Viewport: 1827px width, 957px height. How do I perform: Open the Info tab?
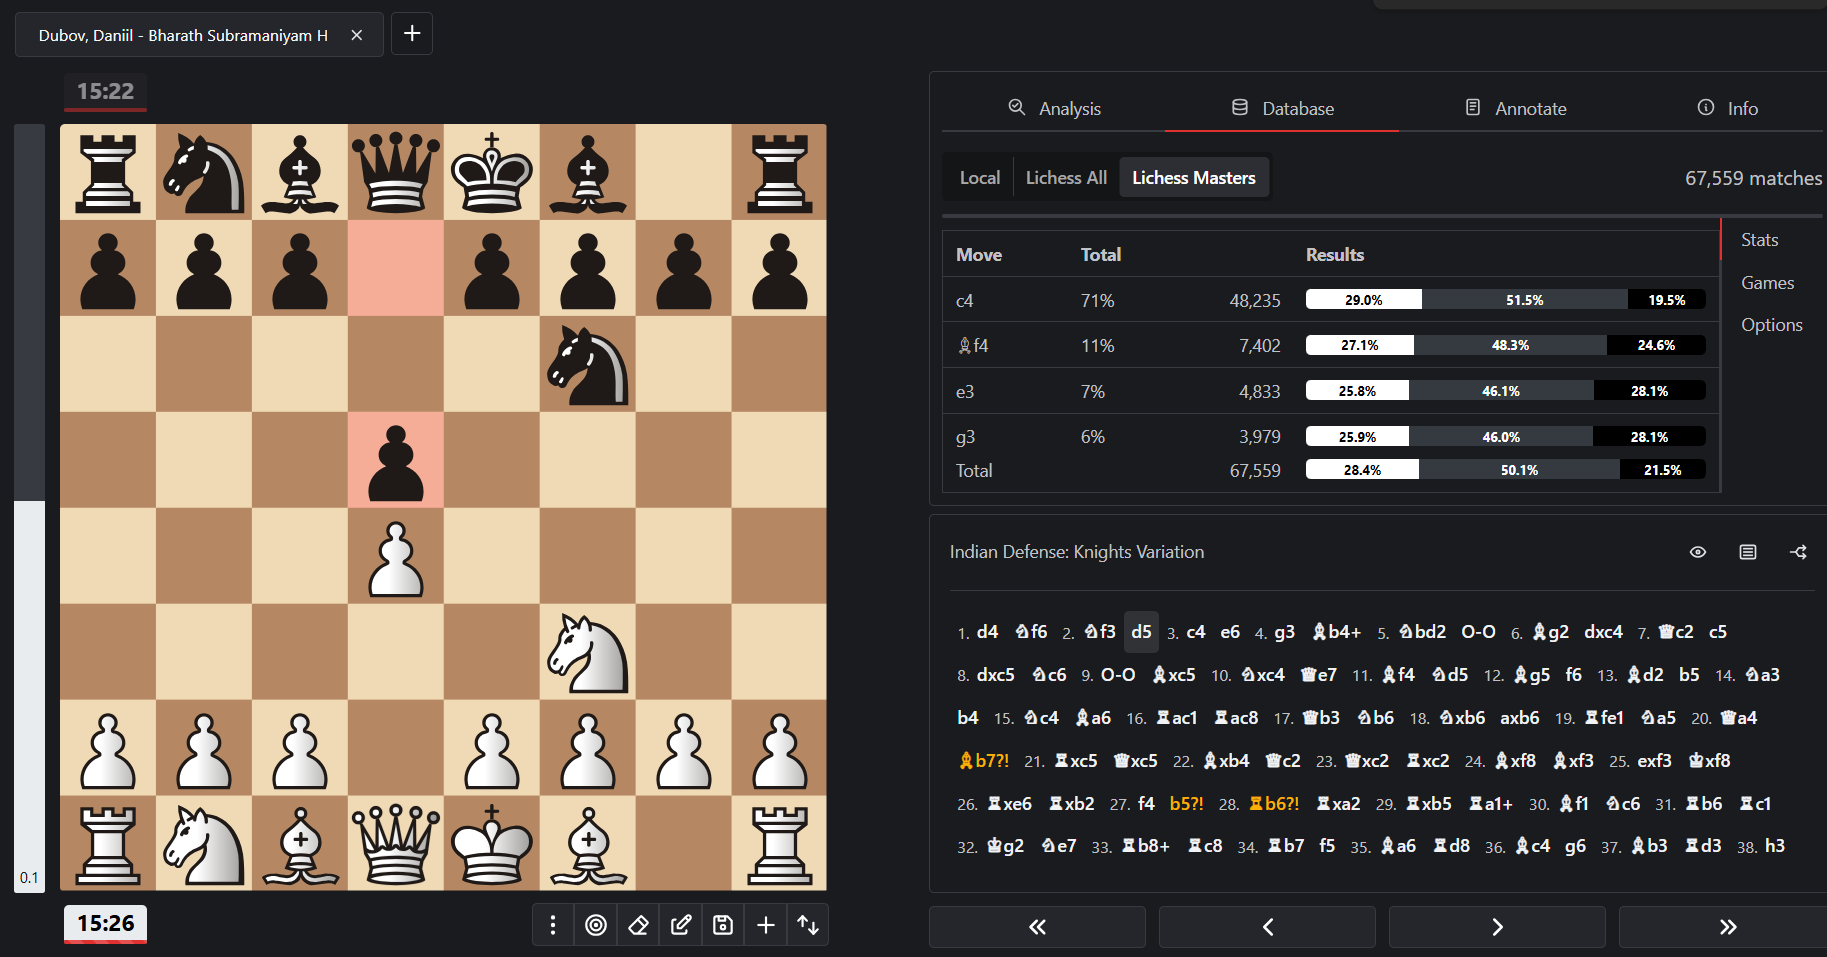point(1728,108)
